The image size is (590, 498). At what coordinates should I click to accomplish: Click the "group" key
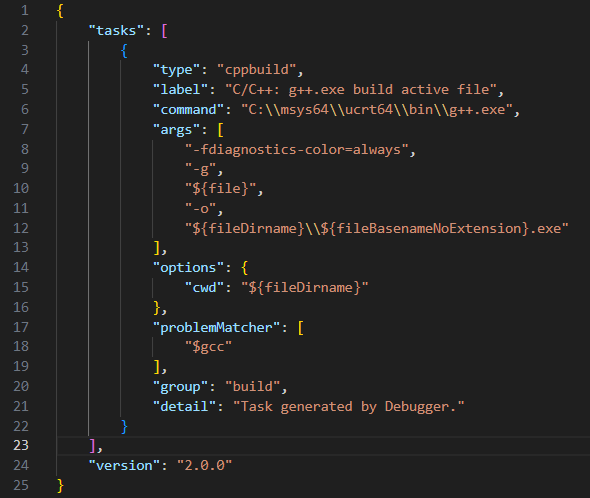click(x=180, y=387)
